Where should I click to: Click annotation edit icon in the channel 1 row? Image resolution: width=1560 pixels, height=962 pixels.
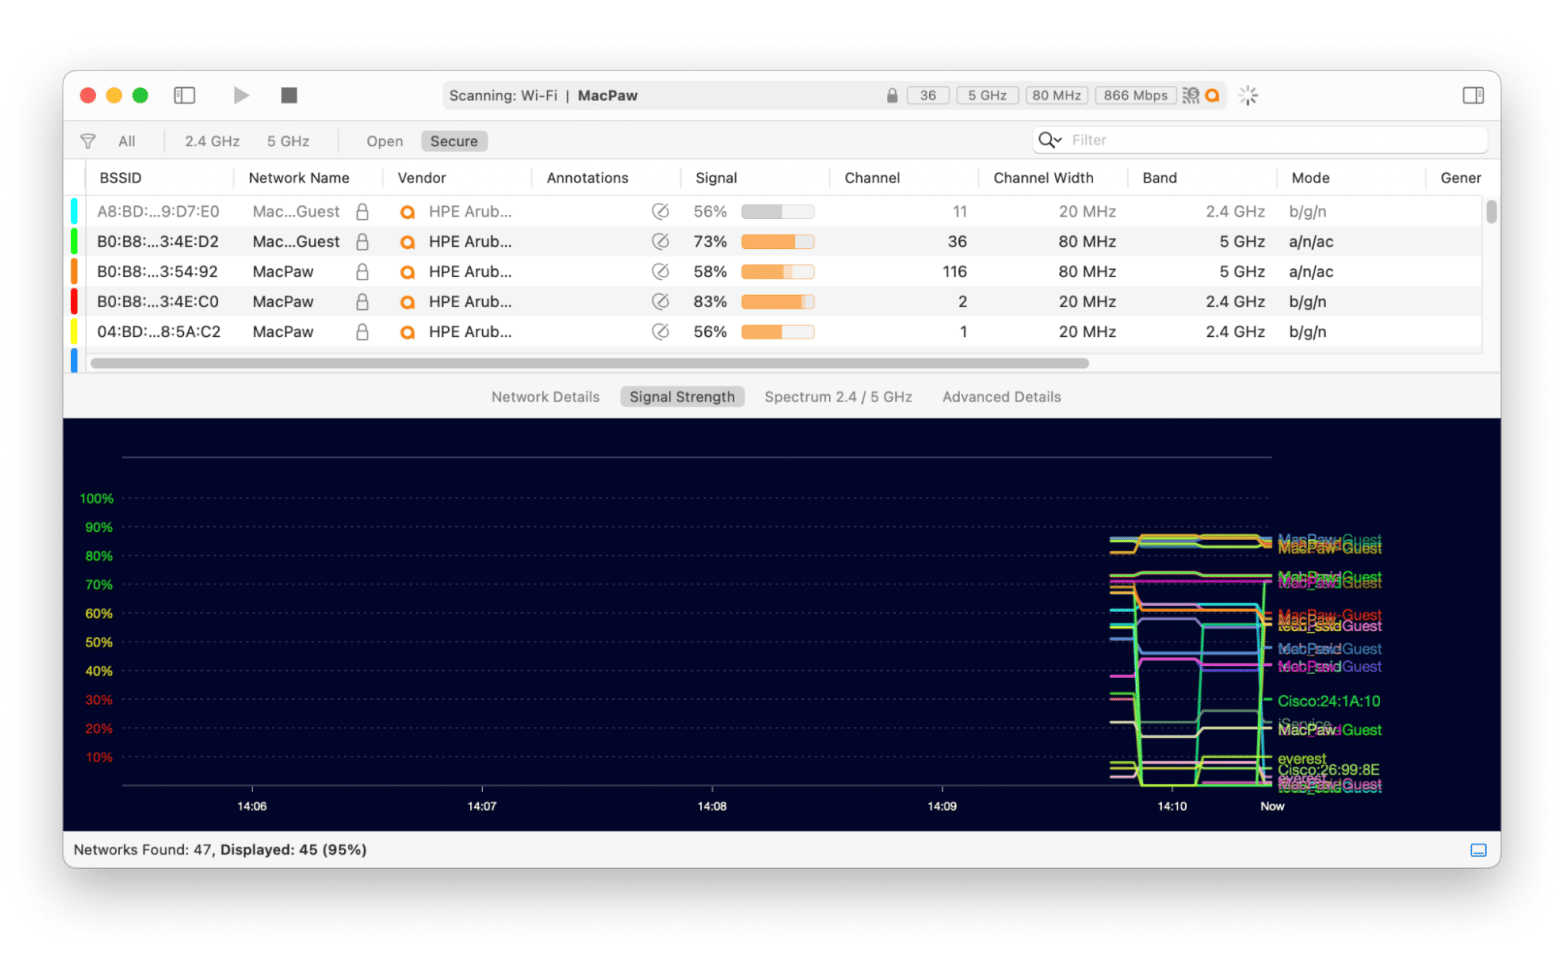[x=660, y=331]
